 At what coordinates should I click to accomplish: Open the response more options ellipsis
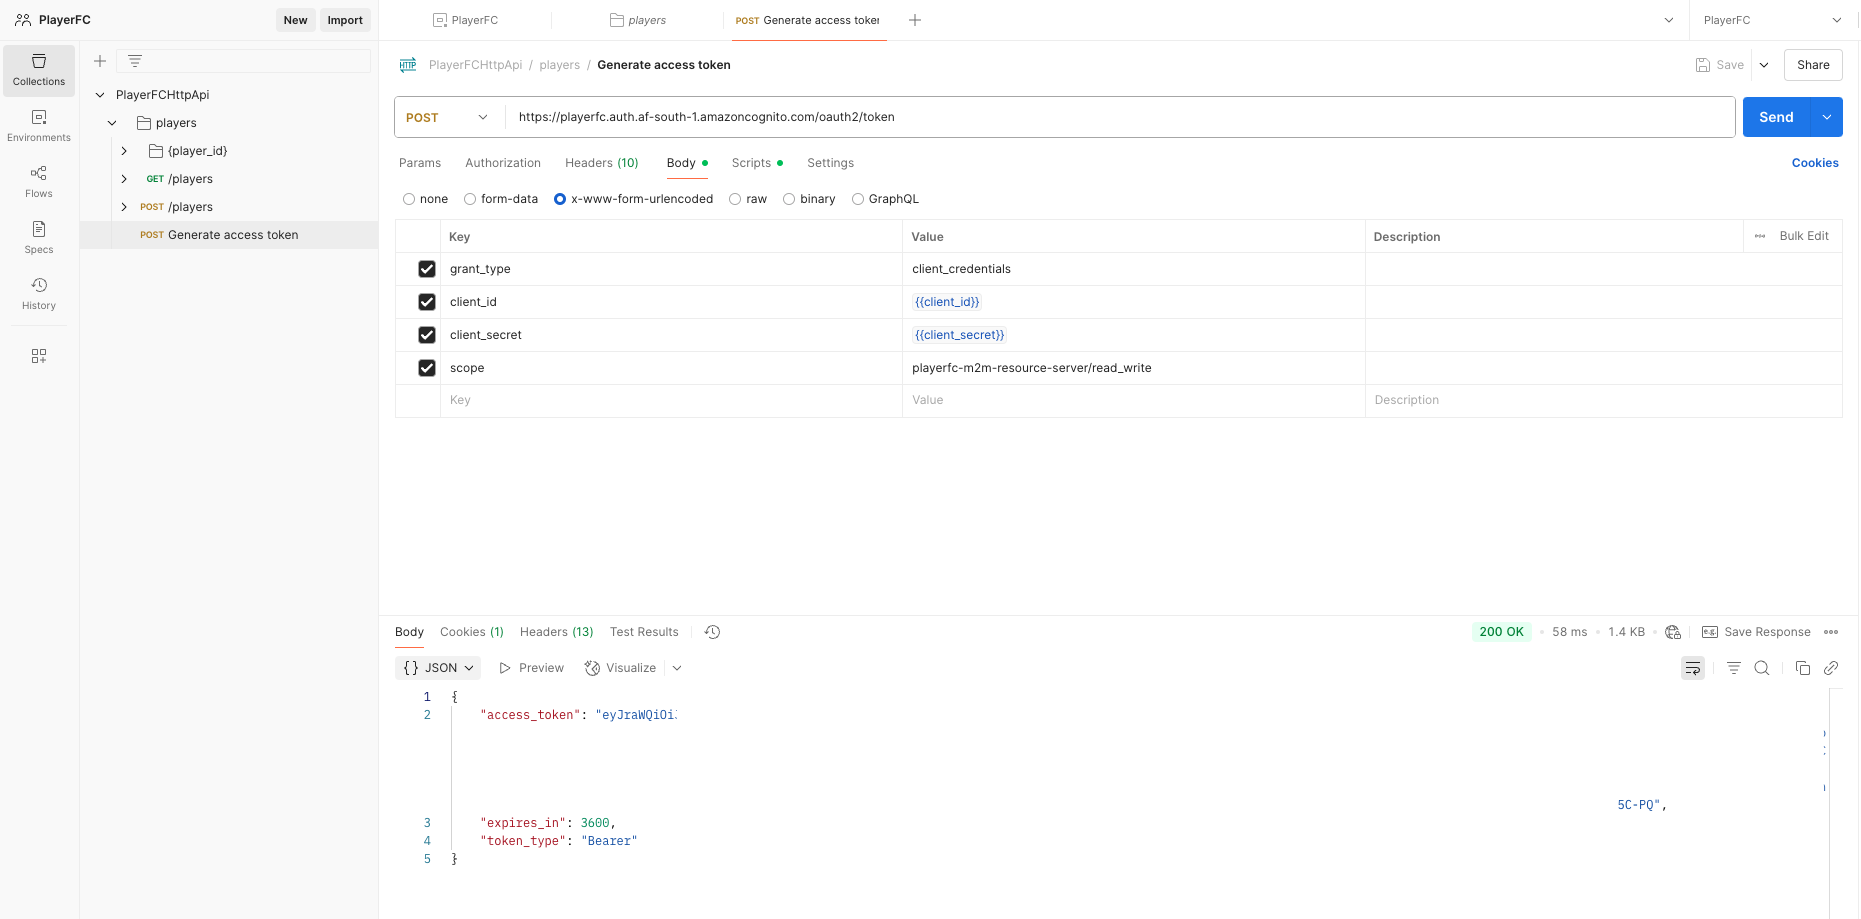click(1831, 632)
